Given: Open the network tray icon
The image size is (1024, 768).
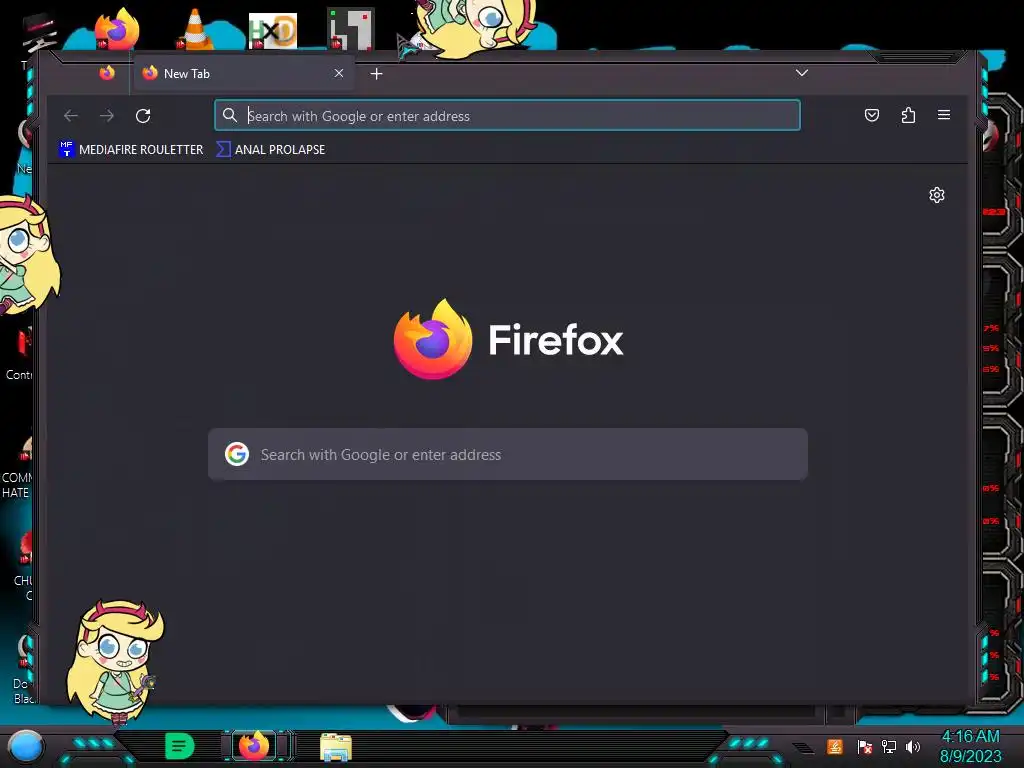Looking at the screenshot, I should (x=889, y=746).
